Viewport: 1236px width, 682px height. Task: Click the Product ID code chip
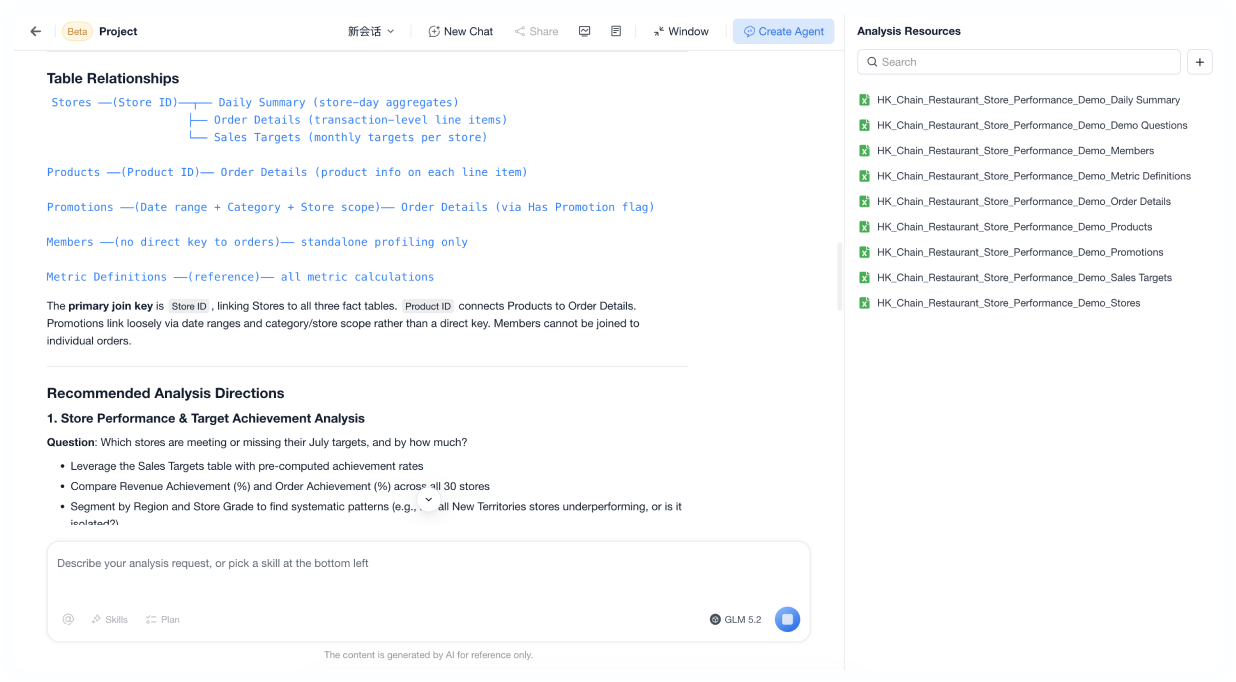[428, 306]
